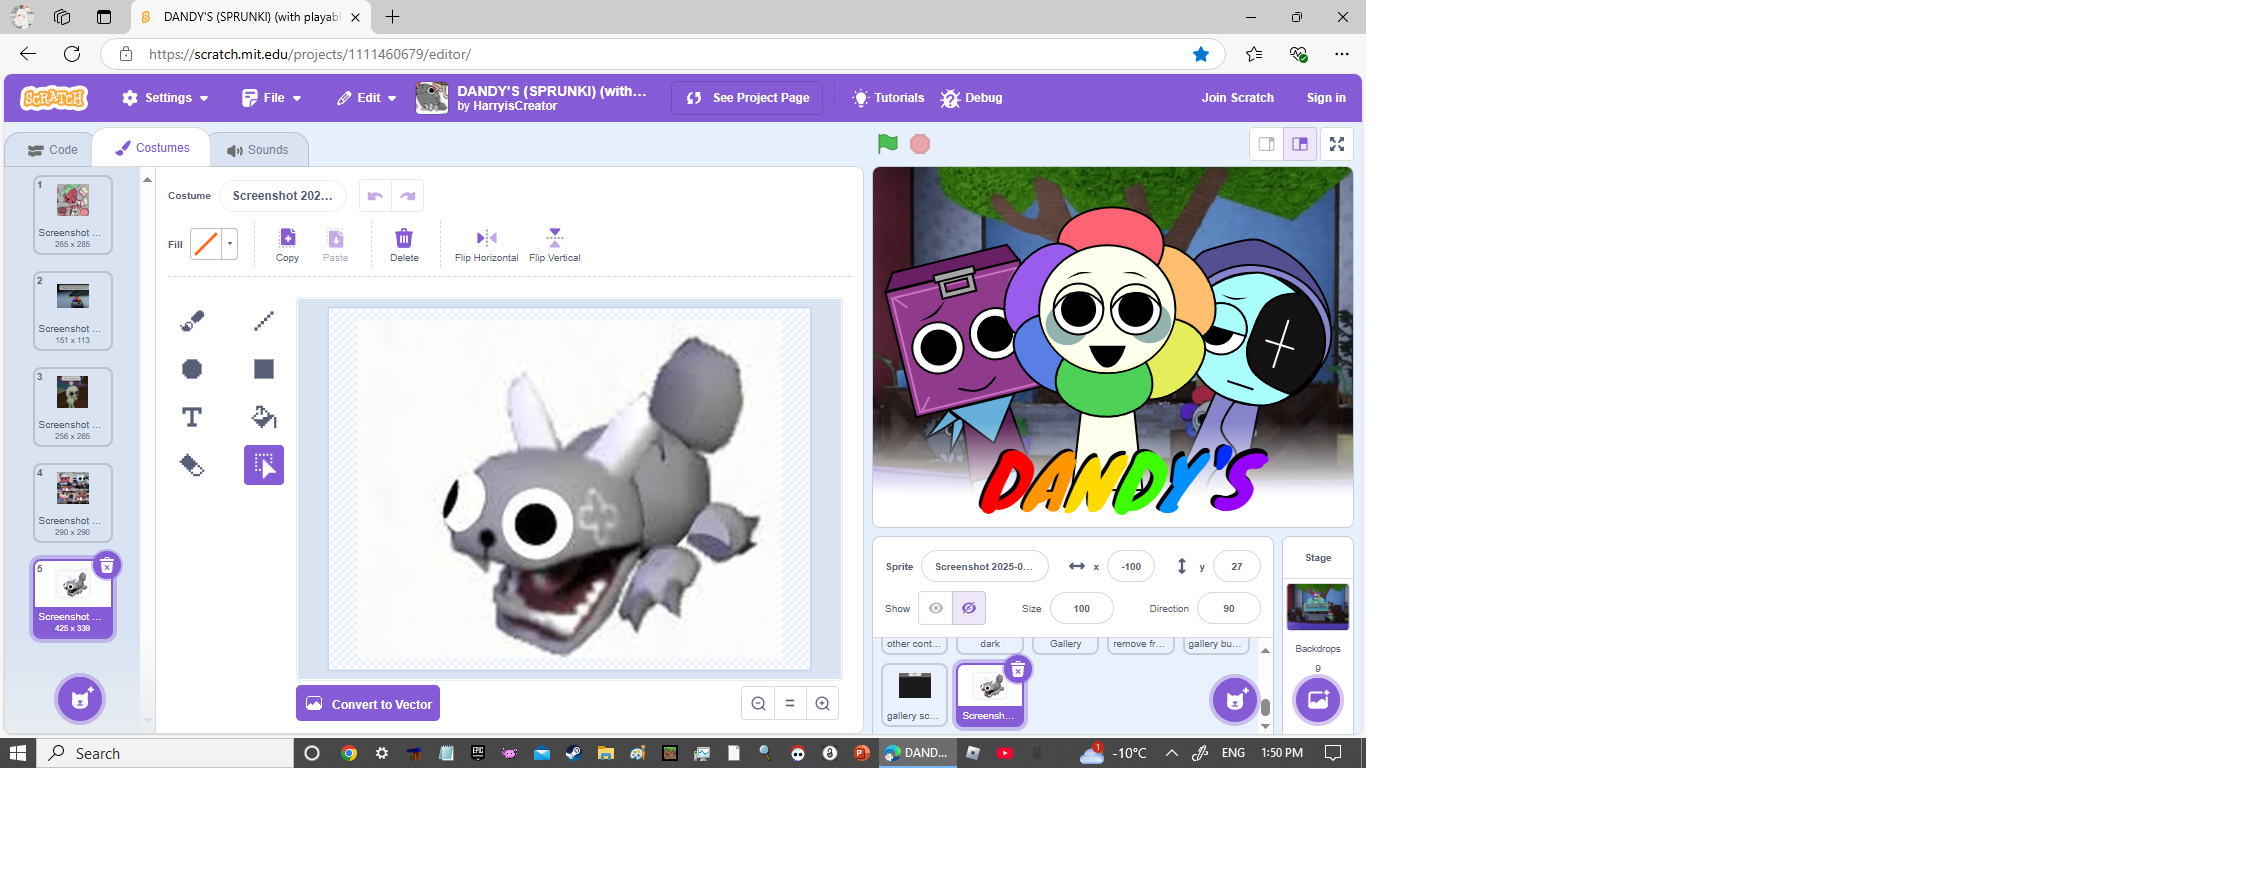Switch to small stage layout

point(1266,144)
